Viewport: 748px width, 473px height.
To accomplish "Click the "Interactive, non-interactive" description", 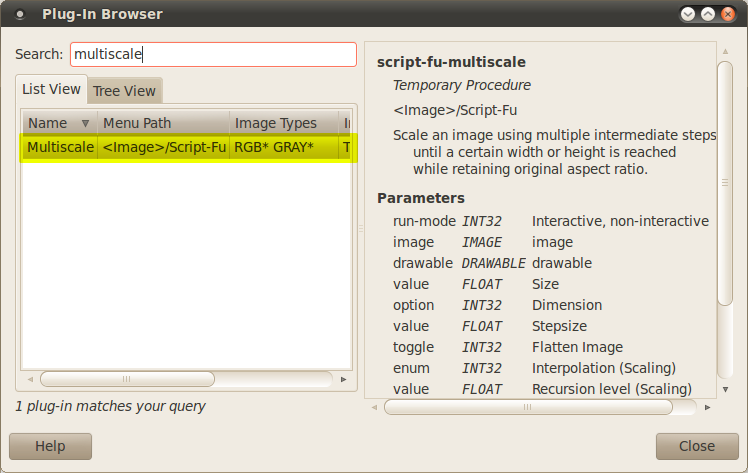I will pyautogui.click(x=621, y=221).
